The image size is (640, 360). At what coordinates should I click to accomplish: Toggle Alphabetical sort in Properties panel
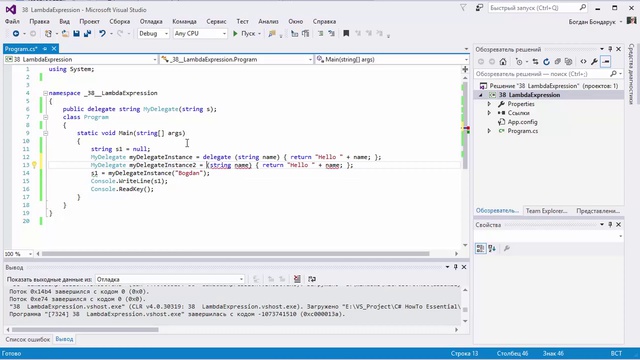492,248
